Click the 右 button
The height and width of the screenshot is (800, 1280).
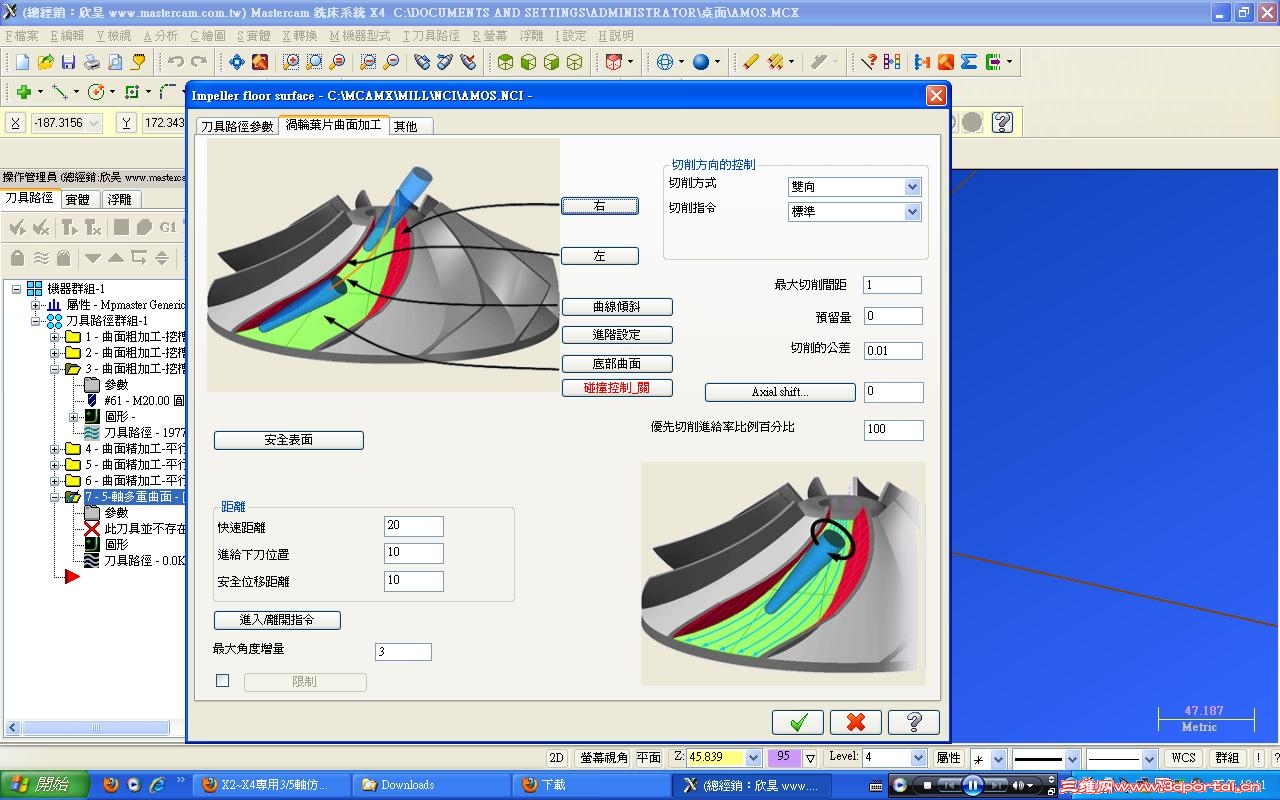pyautogui.click(x=600, y=206)
